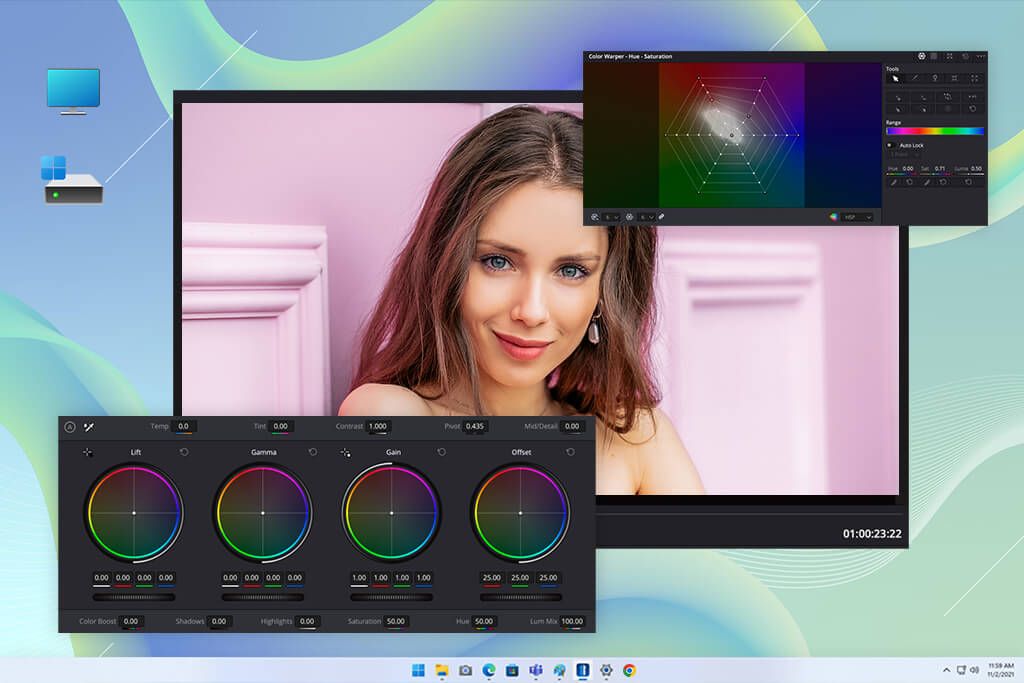The image size is (1024, 683).
Task: Select the pin tool in the Color Warper
Action: 935,77
